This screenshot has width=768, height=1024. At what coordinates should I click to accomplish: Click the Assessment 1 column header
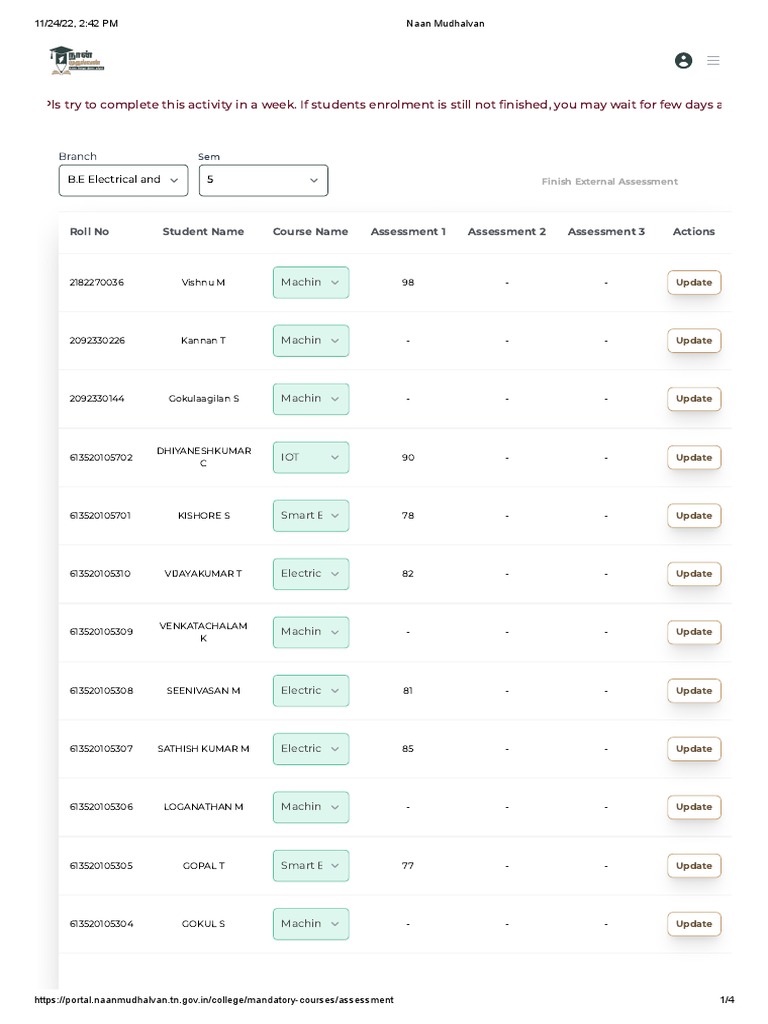[408, 232]
